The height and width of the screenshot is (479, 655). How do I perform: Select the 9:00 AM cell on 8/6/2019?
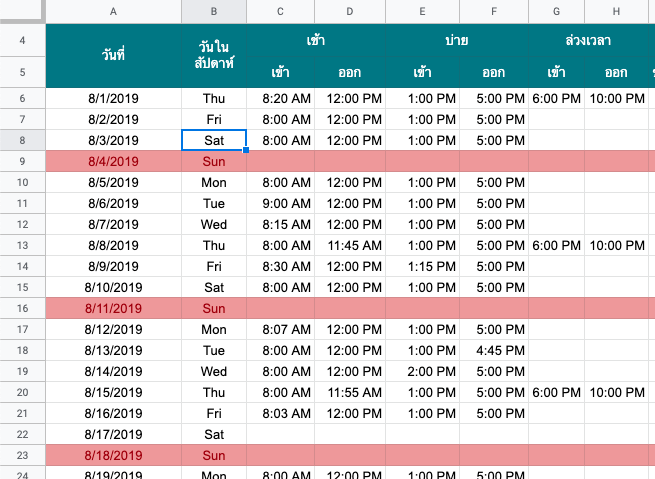click(280, 203)
